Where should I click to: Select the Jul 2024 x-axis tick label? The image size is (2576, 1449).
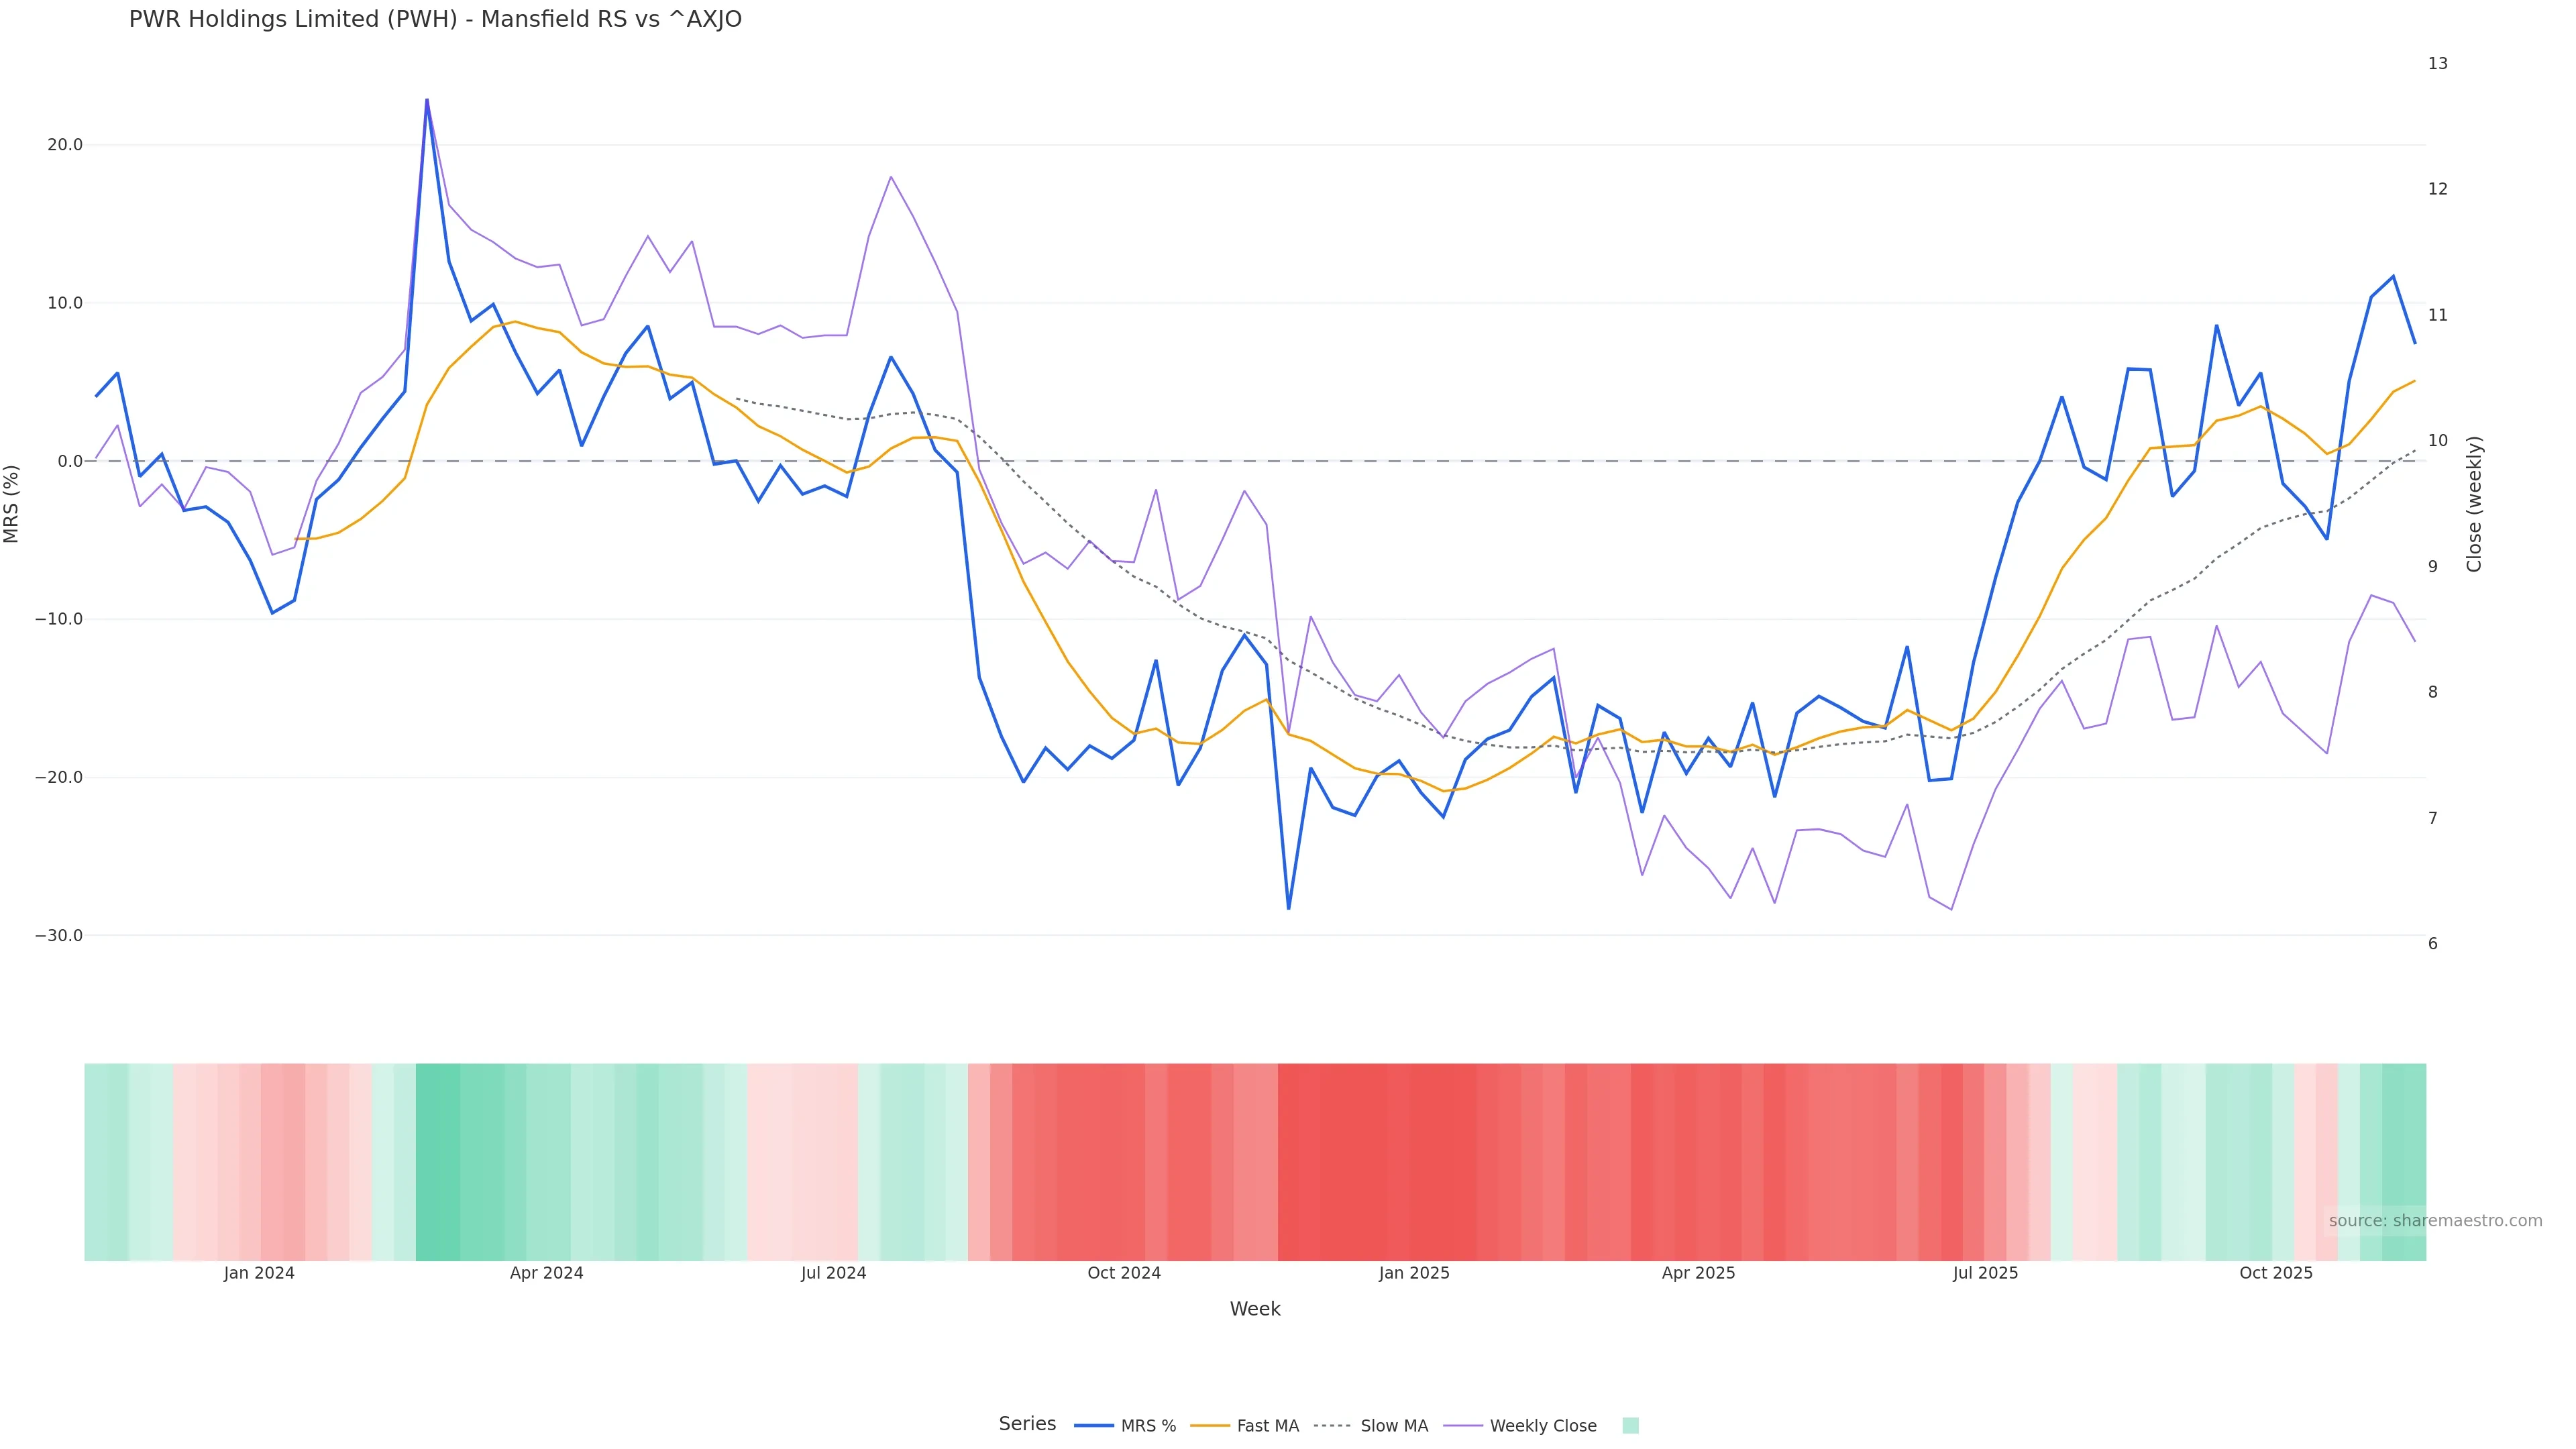click(833, 1274)
